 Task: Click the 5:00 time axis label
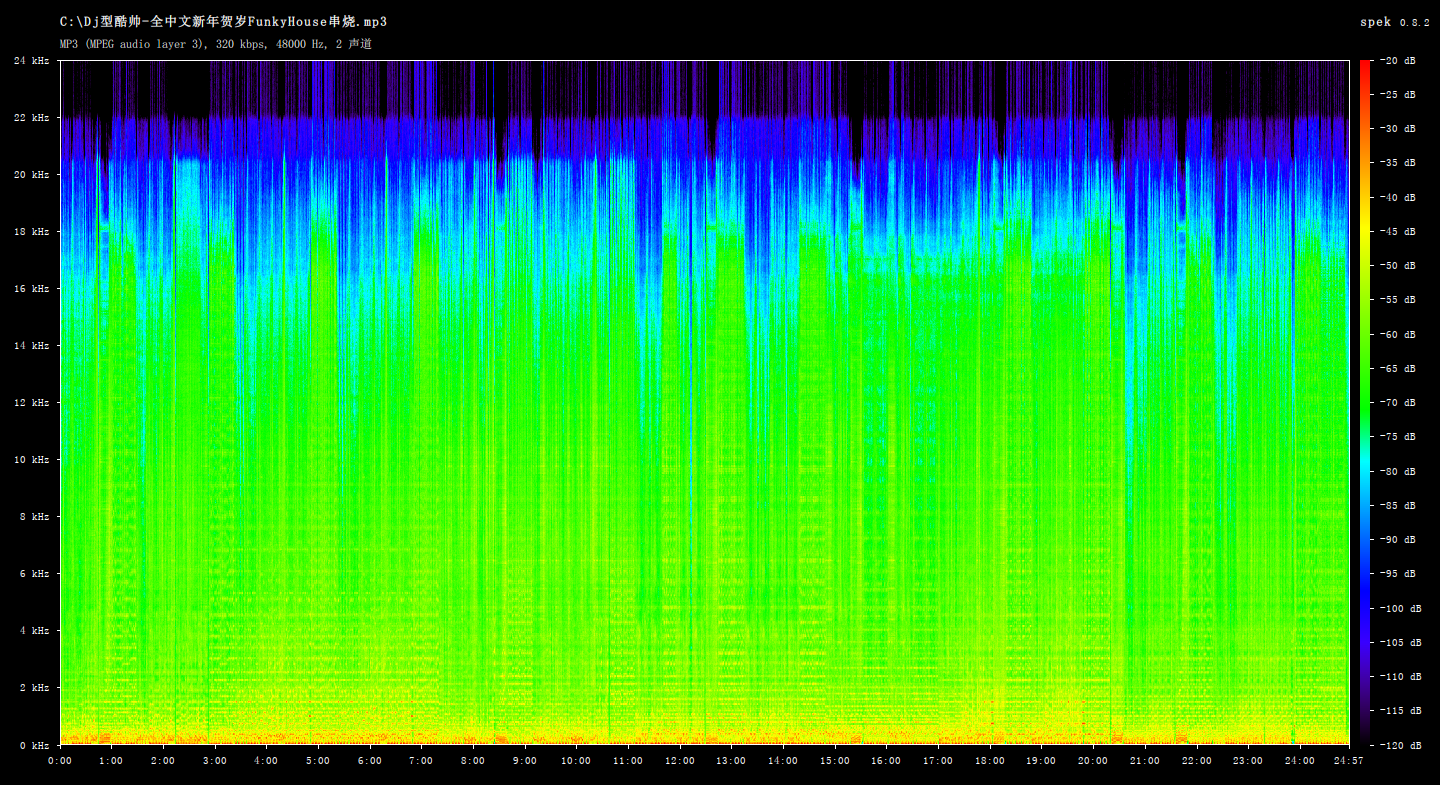coord(318,761)
